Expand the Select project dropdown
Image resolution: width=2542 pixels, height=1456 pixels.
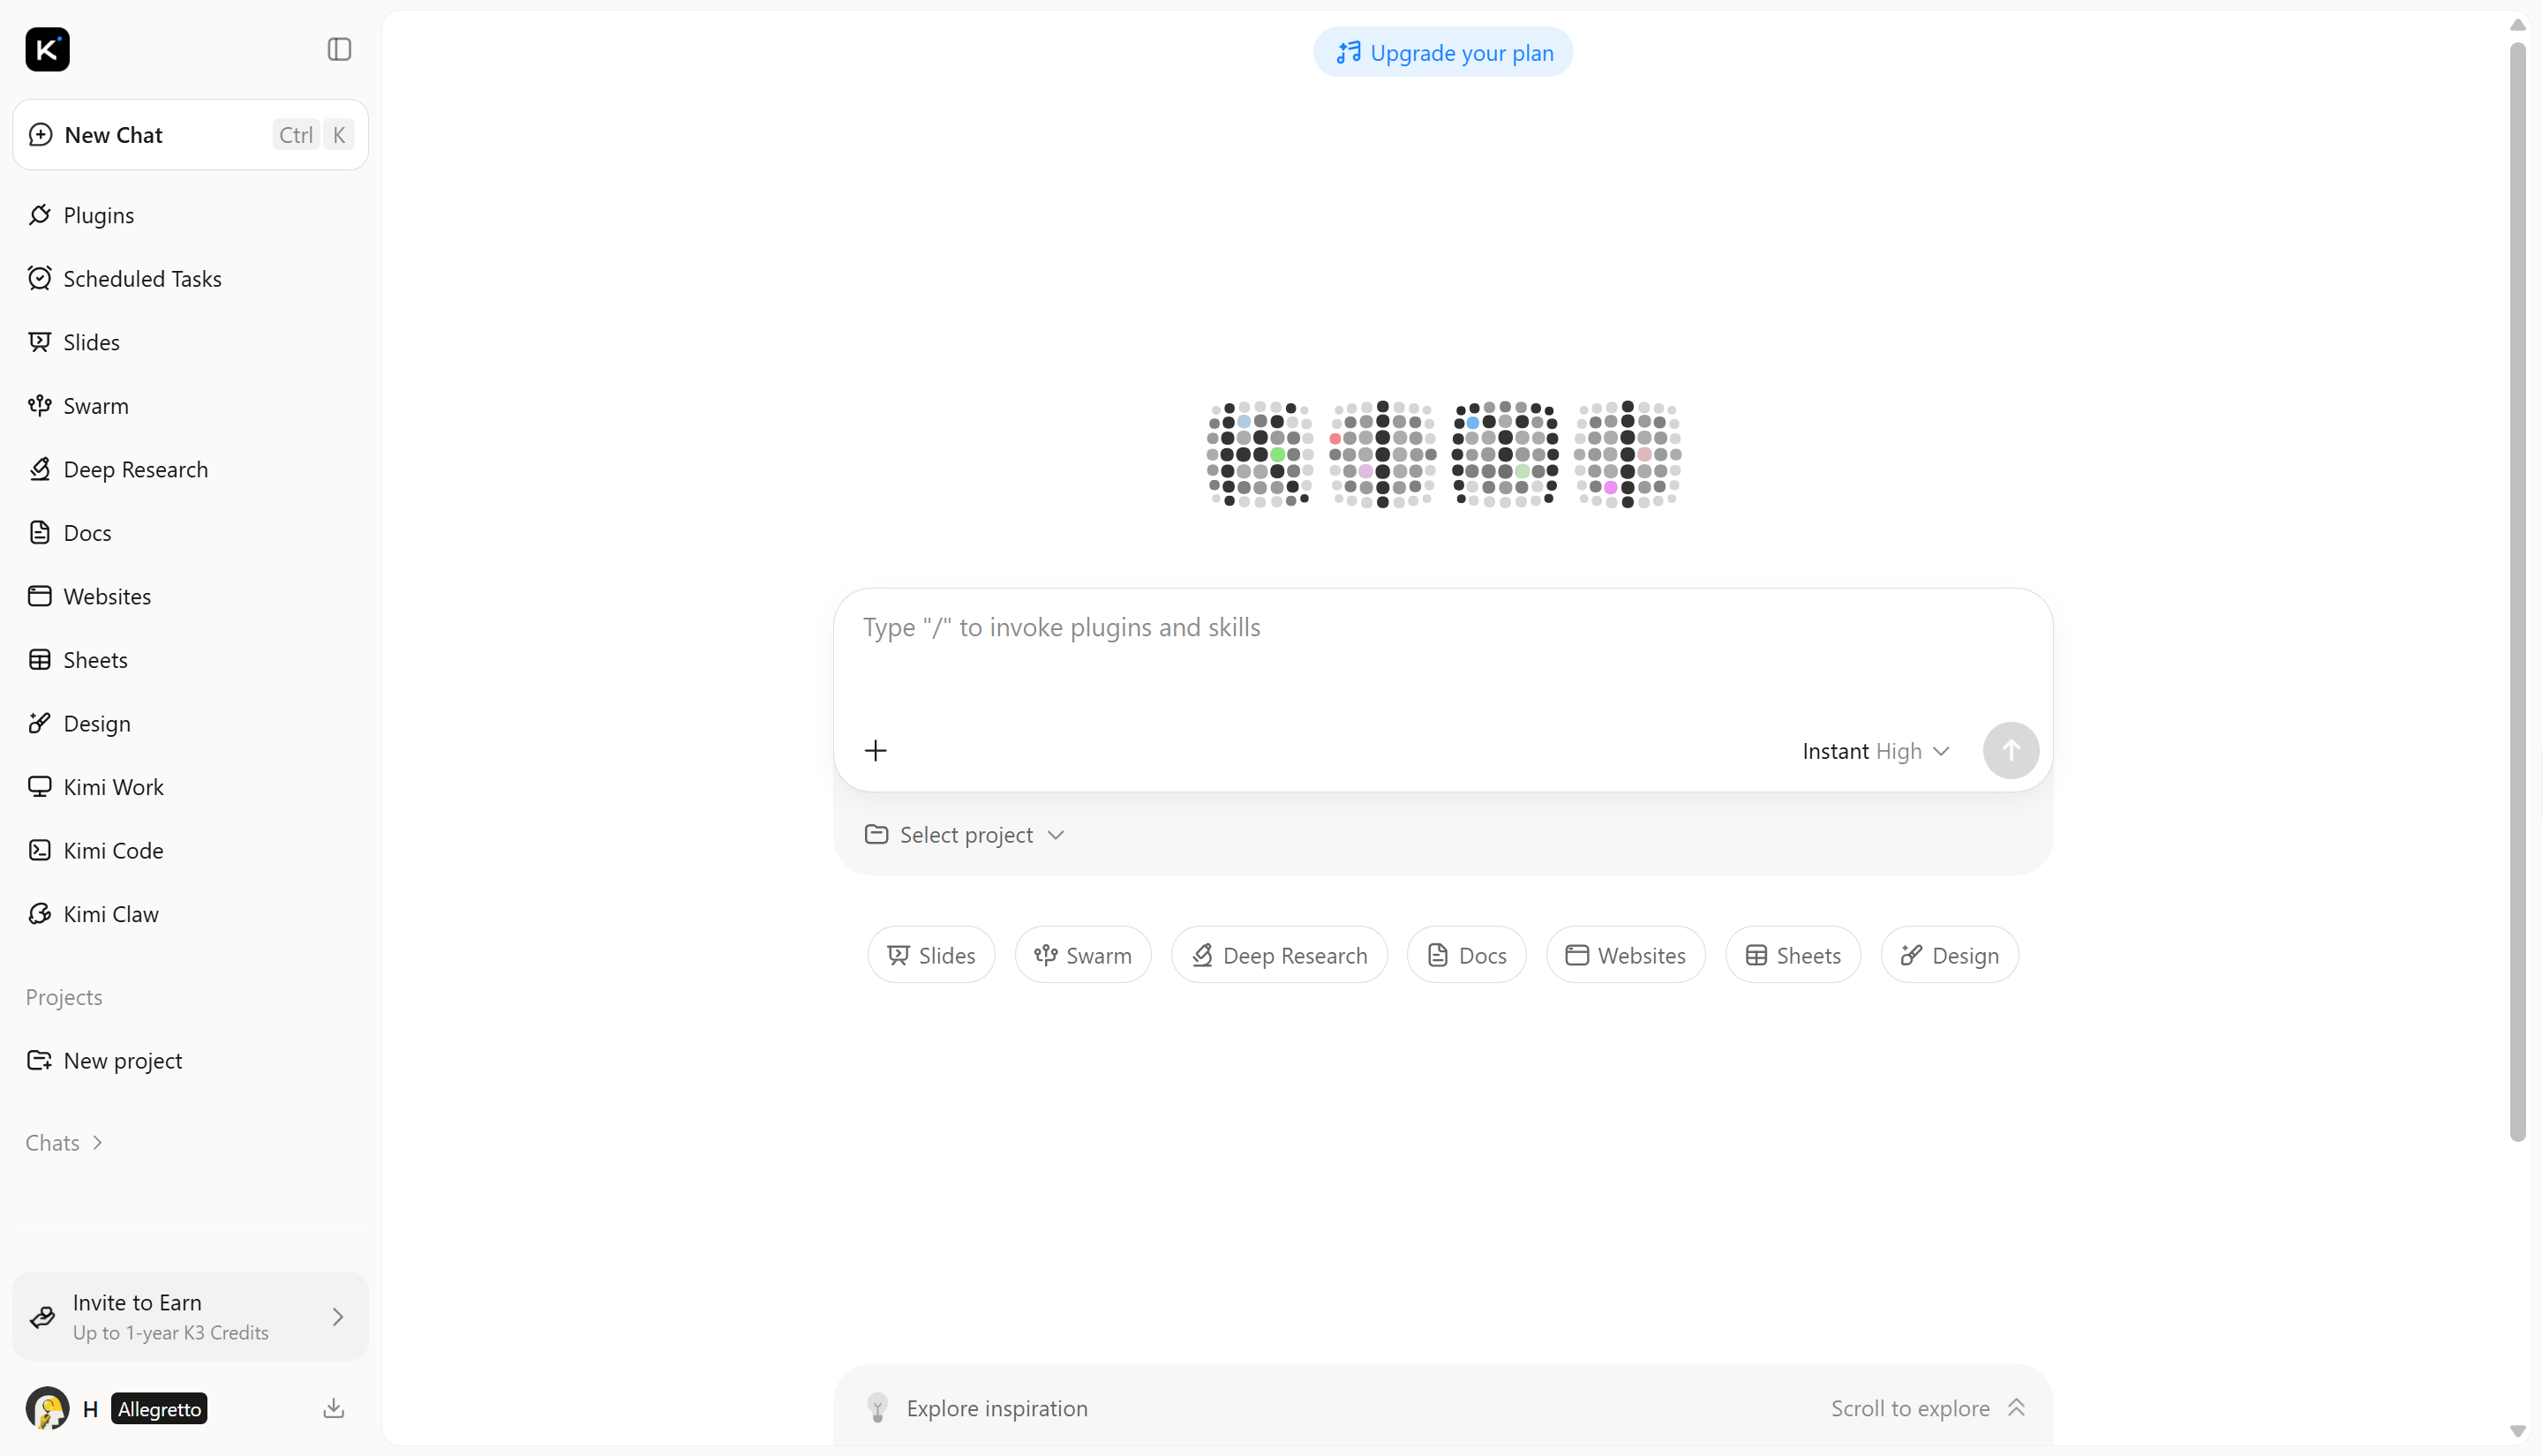click(964, 834)
